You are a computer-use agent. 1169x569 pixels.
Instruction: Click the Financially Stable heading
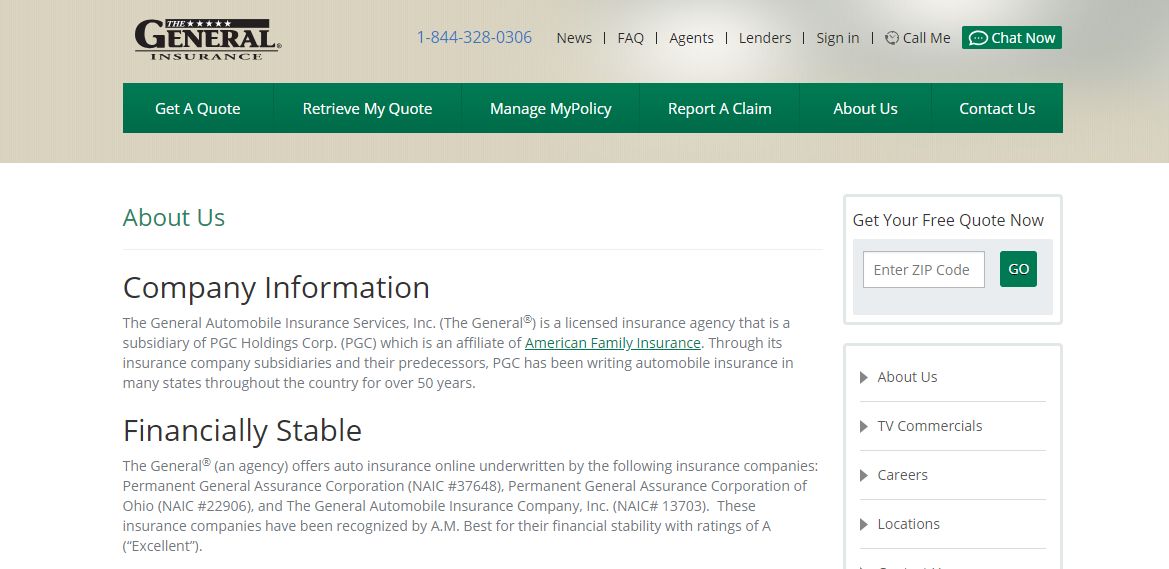[x=242, y=431]
